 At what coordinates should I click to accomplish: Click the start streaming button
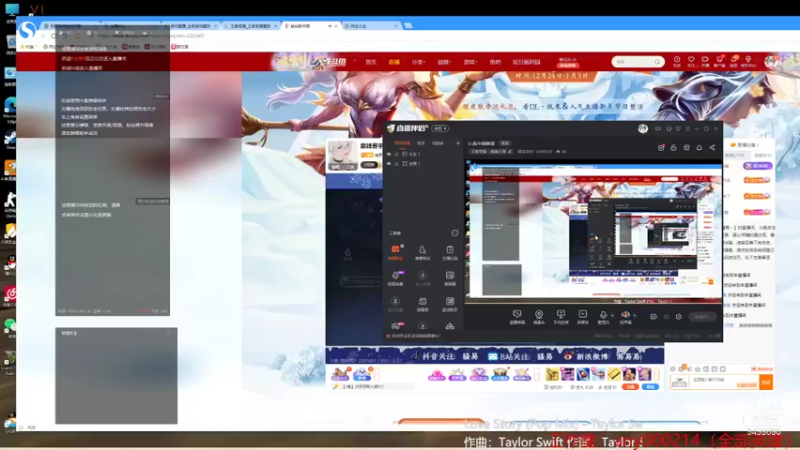click(702, 317)
